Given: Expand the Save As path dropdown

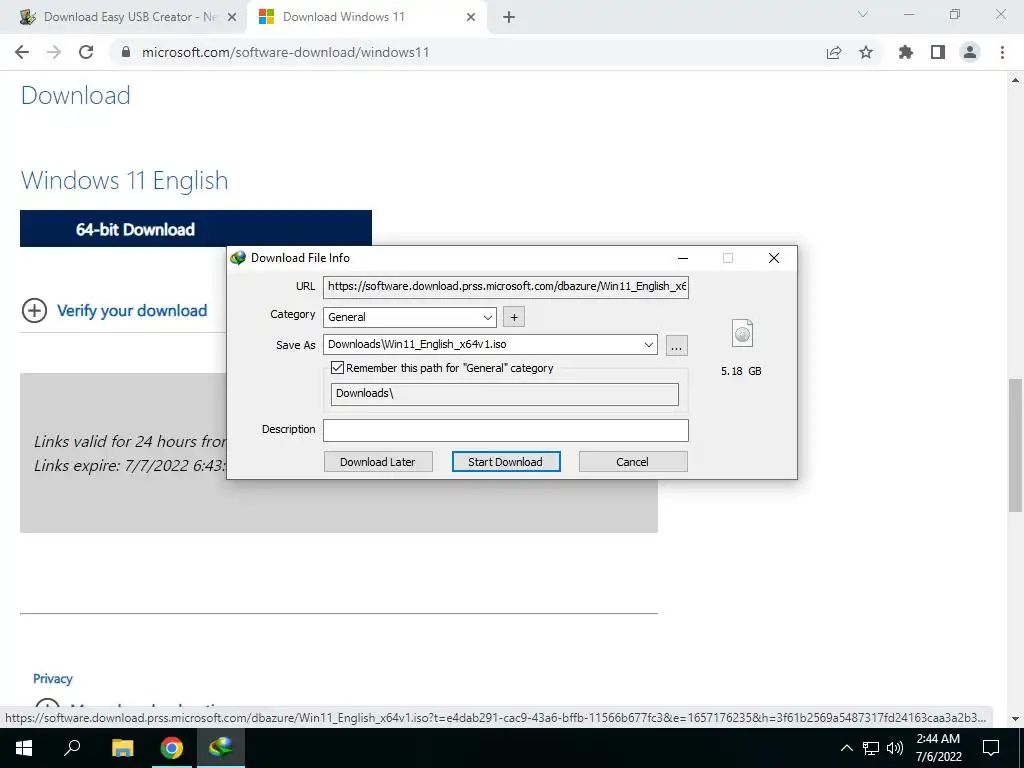Looking at the screenshot, I should pos(648,344).
